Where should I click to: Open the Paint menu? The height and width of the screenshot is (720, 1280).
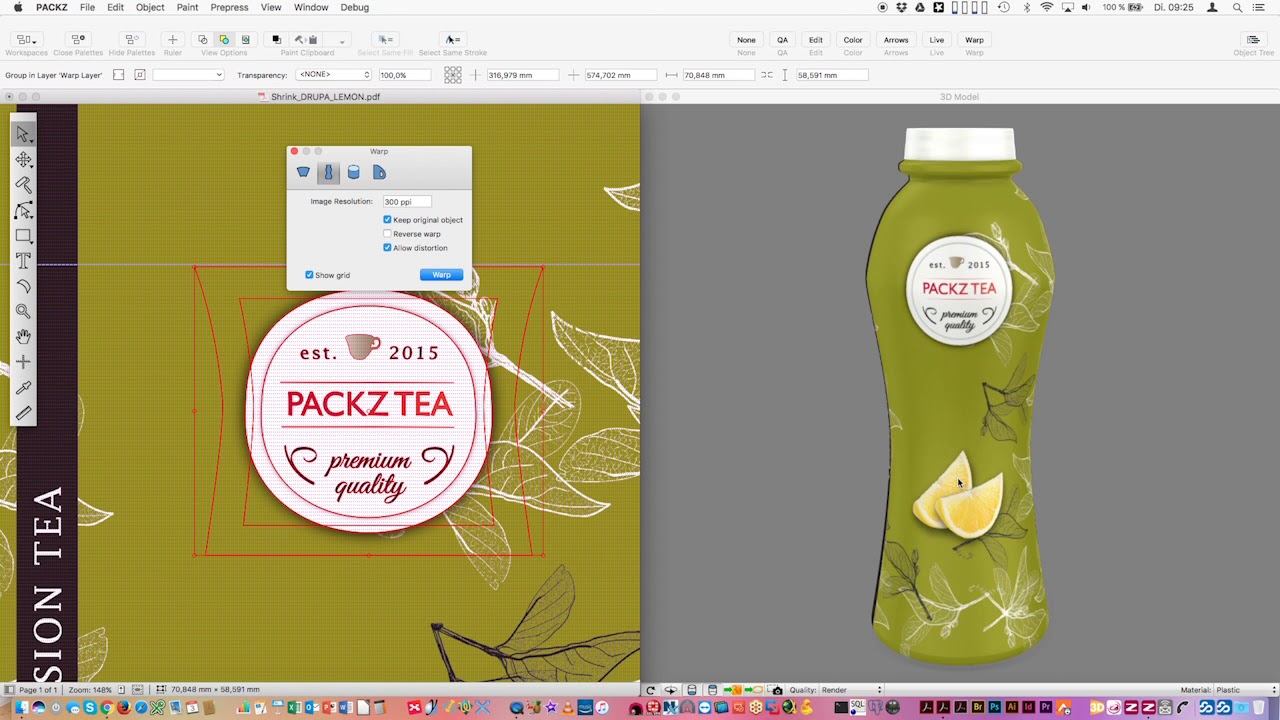[187, 7]
